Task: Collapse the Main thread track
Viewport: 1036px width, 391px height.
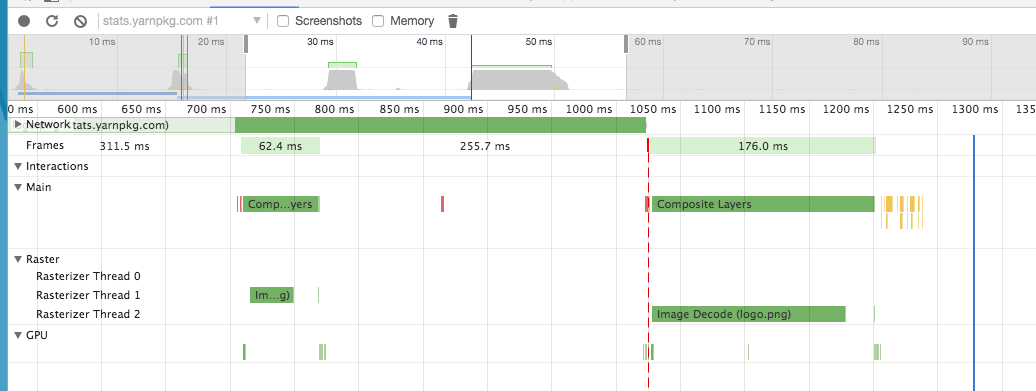Action: tap(18, 188)
